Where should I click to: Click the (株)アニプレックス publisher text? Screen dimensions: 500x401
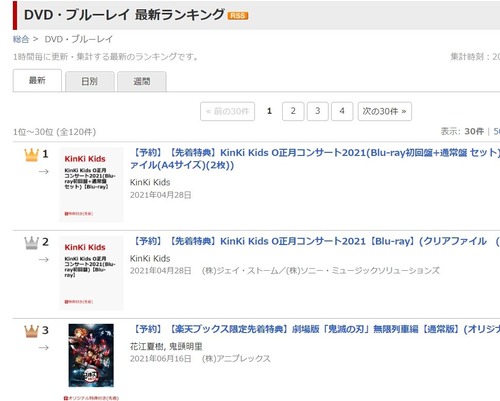[236, 359]
